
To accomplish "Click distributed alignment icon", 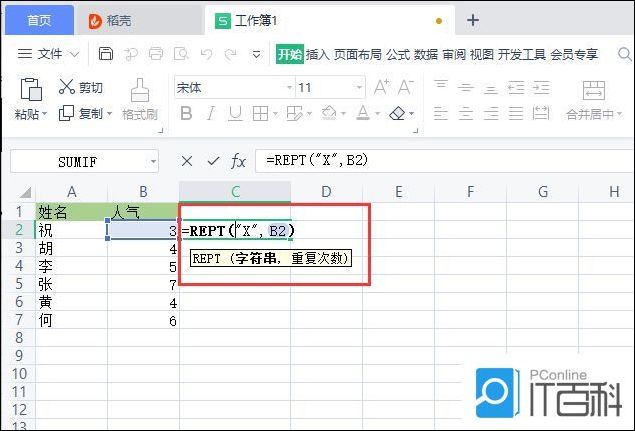I will [541, 113].
